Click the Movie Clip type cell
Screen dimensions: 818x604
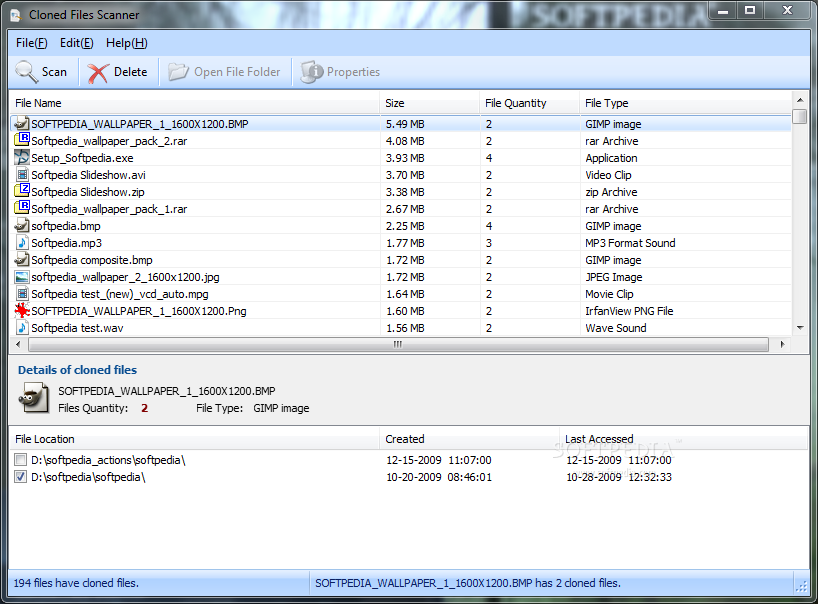click(609, 294)
